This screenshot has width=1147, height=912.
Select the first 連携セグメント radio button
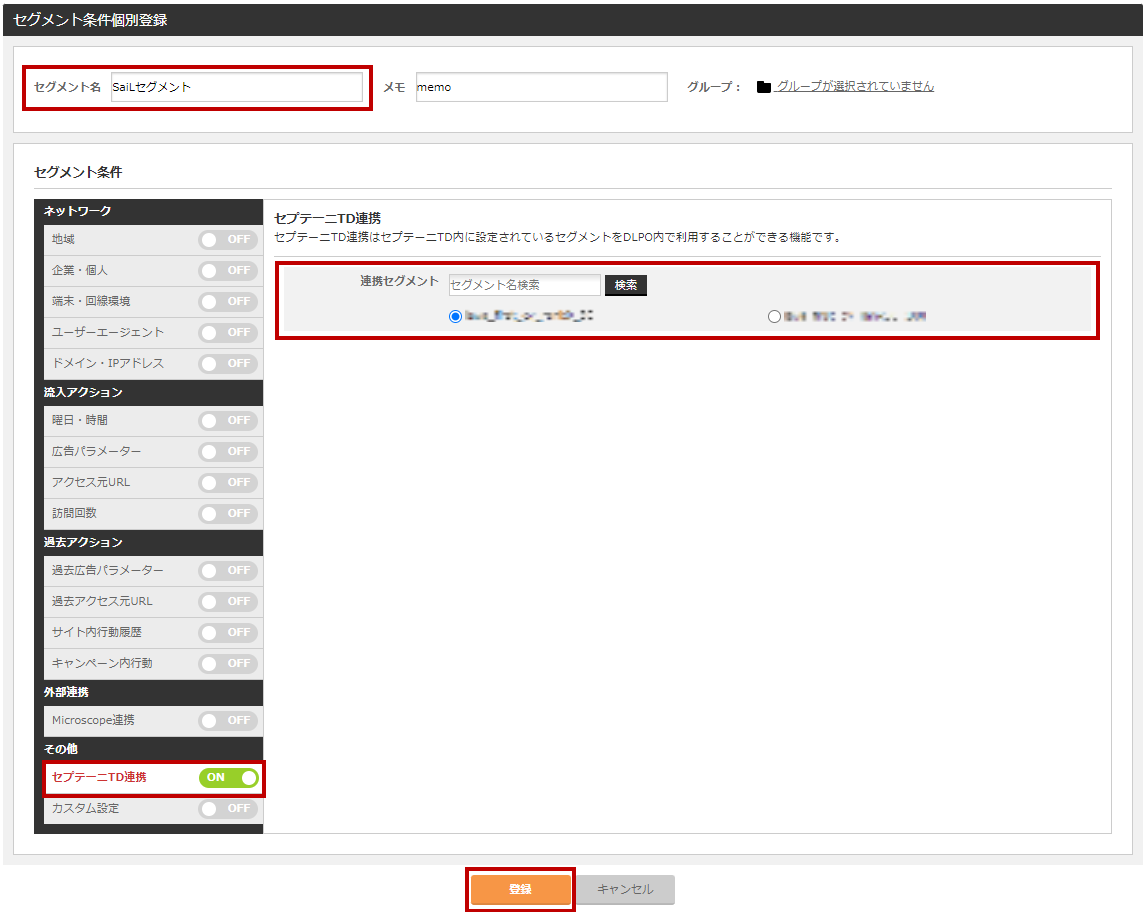pyautogui.click(x=456, y=316)
